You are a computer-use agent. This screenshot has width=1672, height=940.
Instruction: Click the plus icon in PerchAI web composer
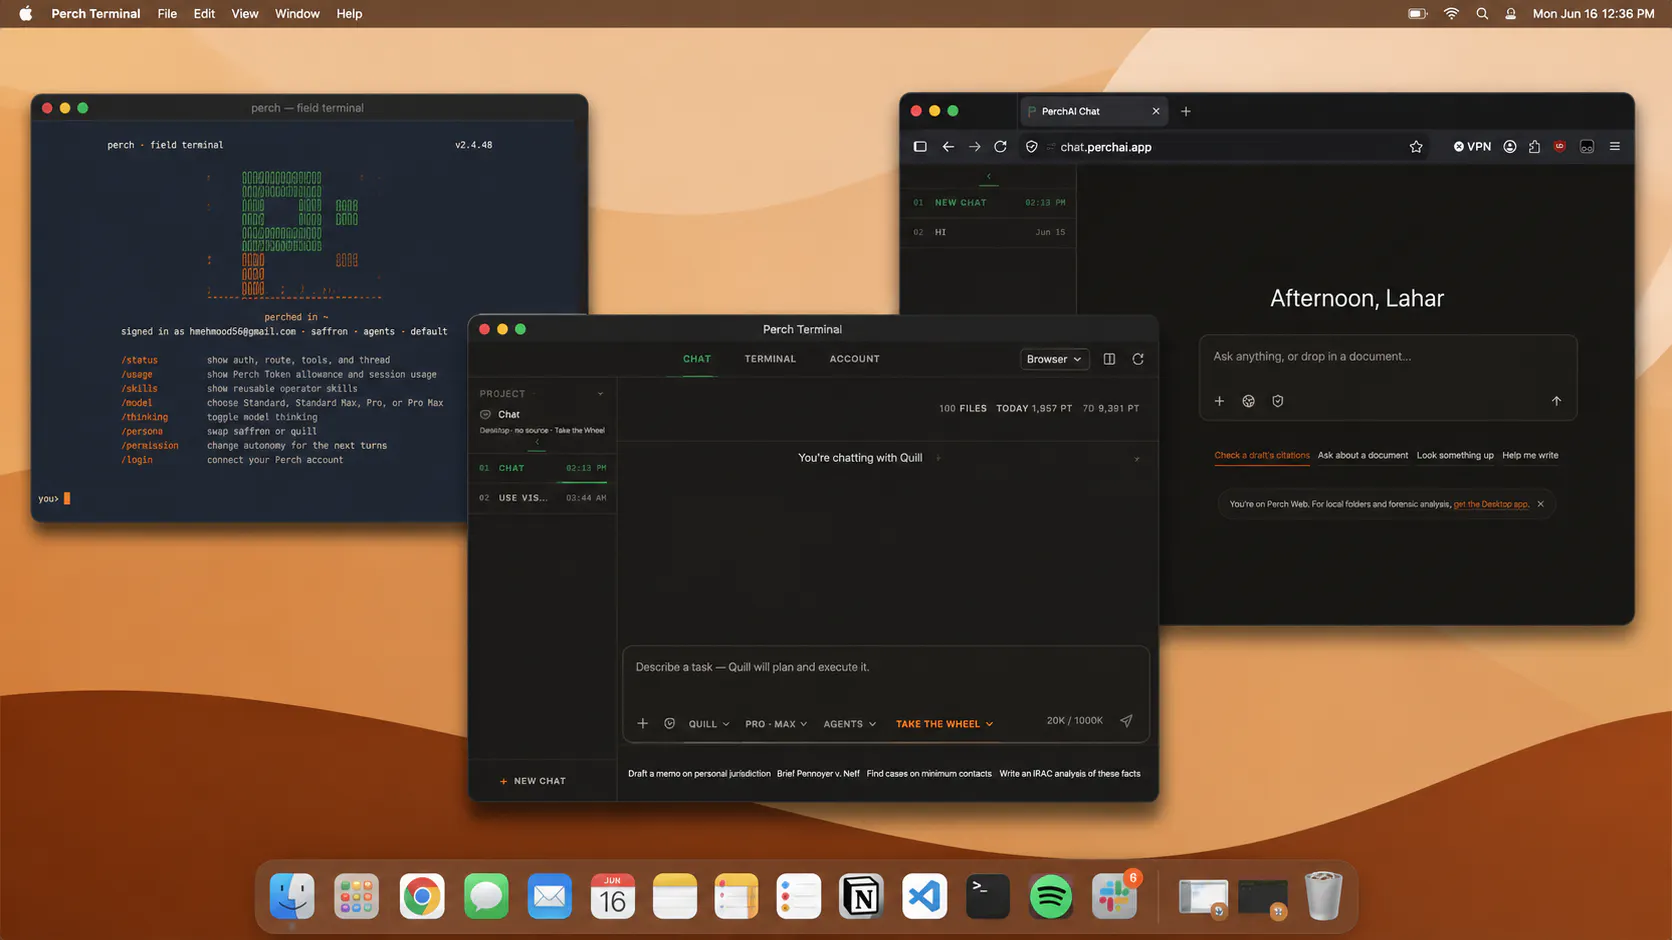click(1219, 401)
